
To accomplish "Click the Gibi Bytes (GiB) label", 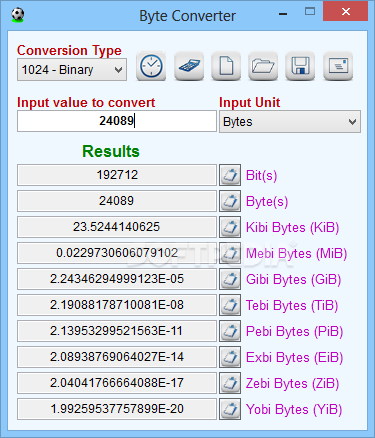I will click(x=293, y=280).
